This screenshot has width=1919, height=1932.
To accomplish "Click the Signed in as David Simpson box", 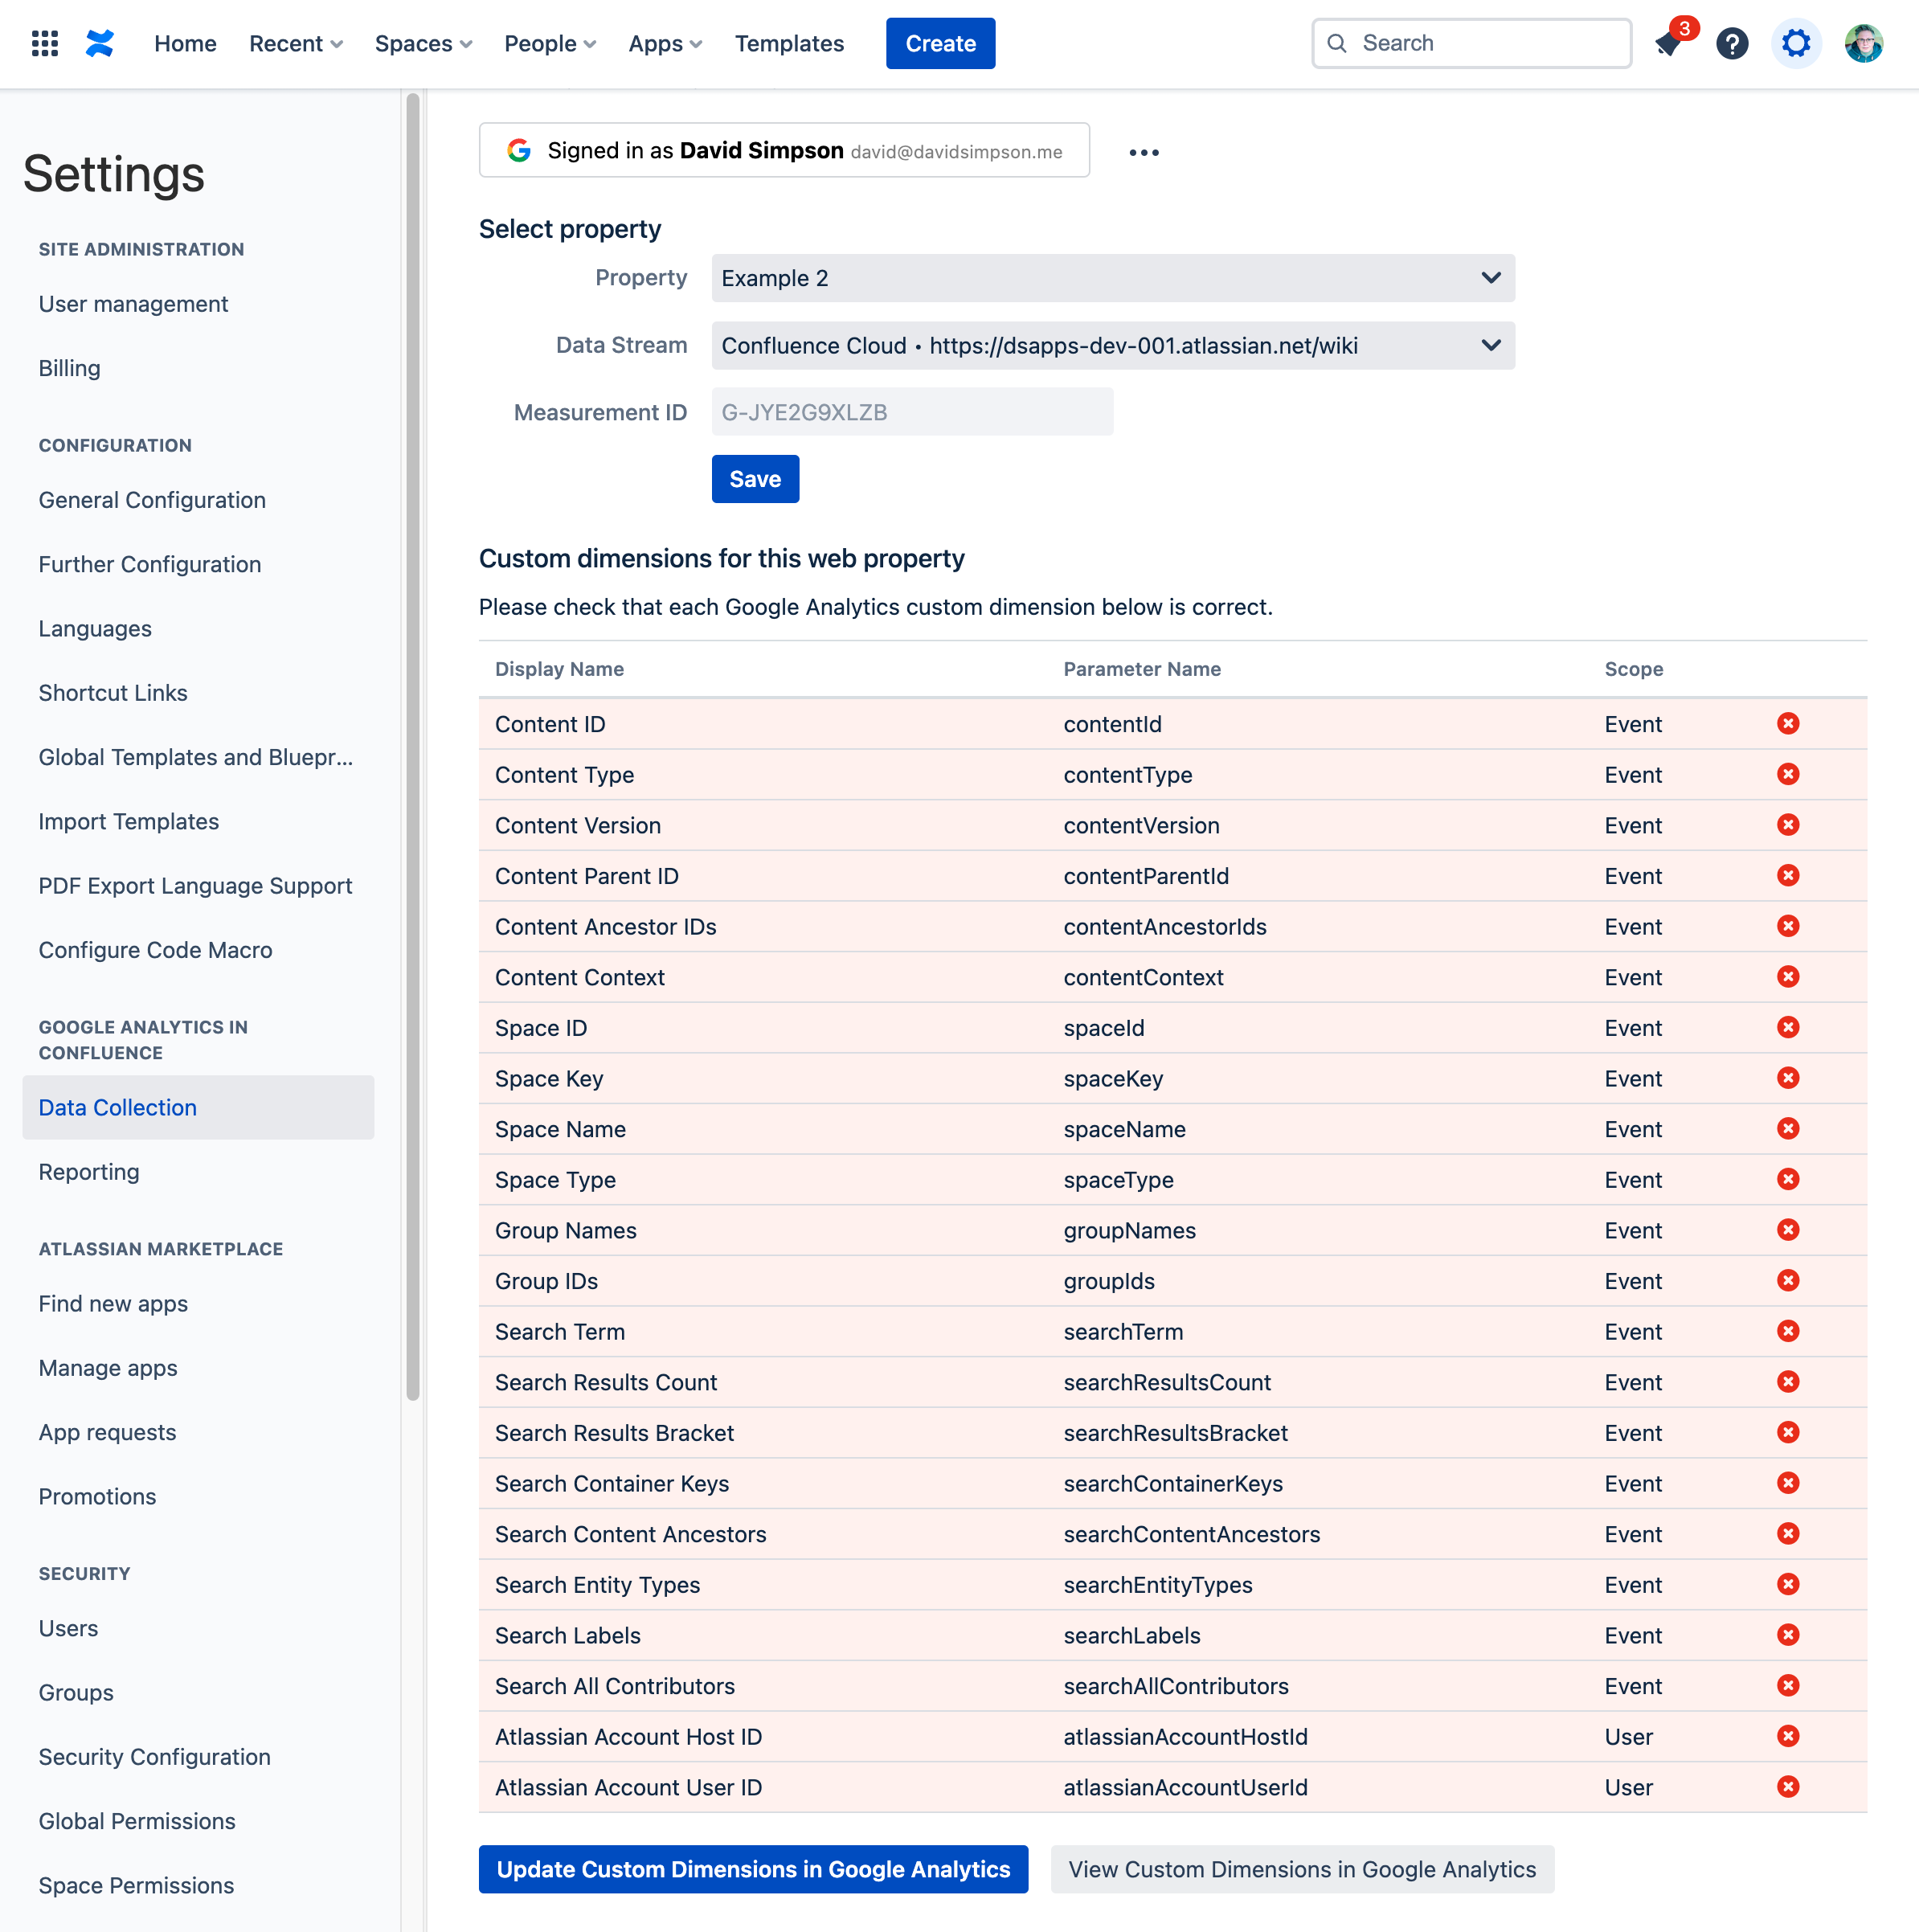I will [784, 150].
